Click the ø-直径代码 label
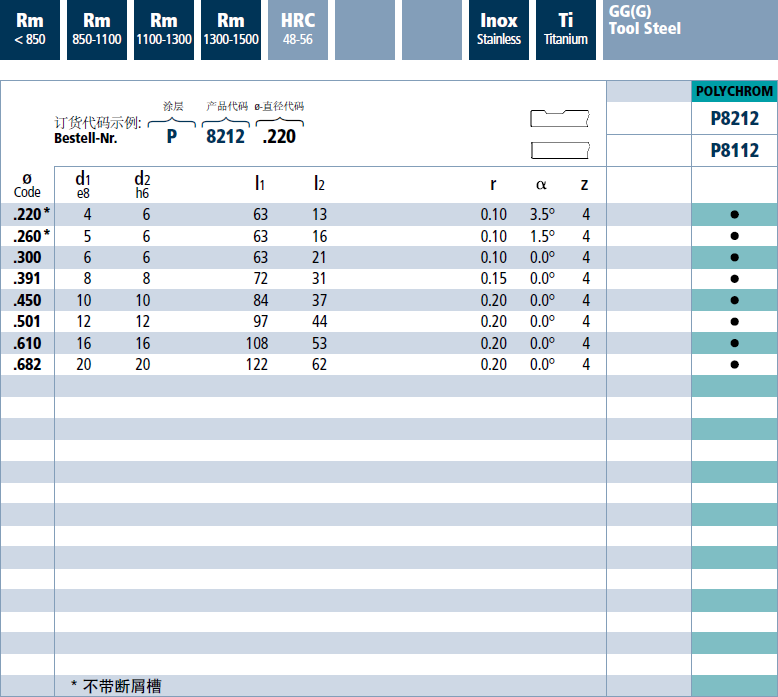Viewport: 778px width, 697px height. click(279, 106)
